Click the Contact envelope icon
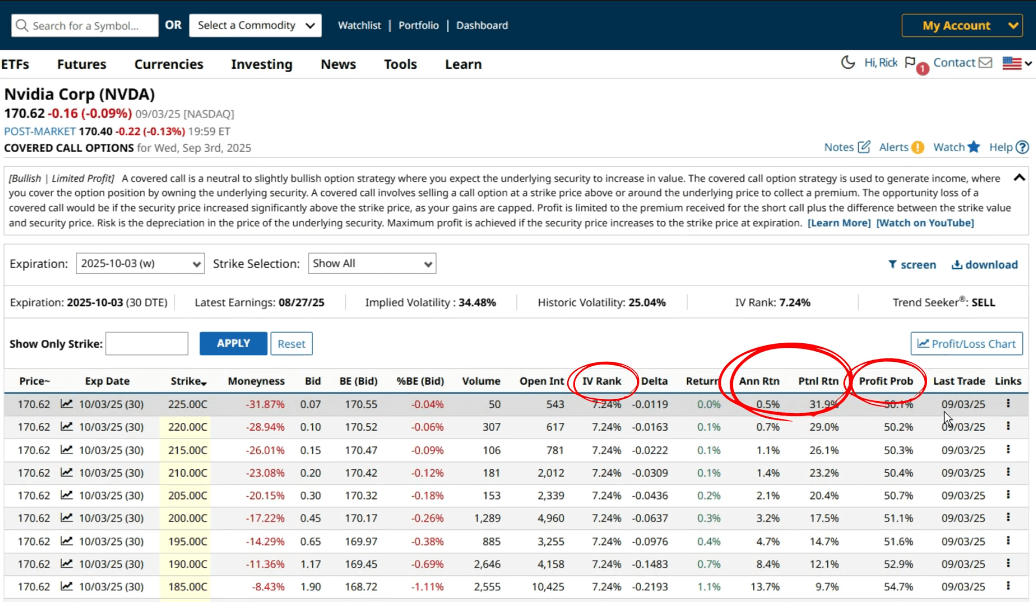Viewport: 1036px width, 602px height. tap(986, 63)
